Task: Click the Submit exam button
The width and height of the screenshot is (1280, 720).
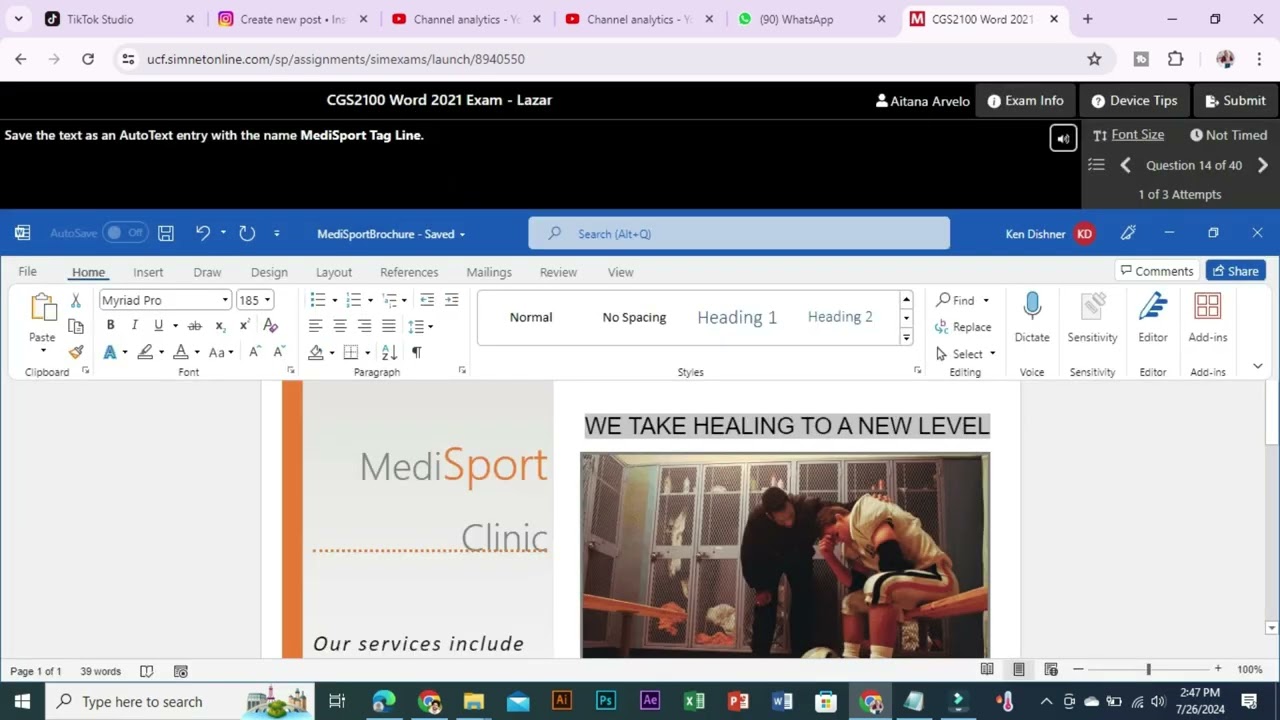Action: [1235, 100]
